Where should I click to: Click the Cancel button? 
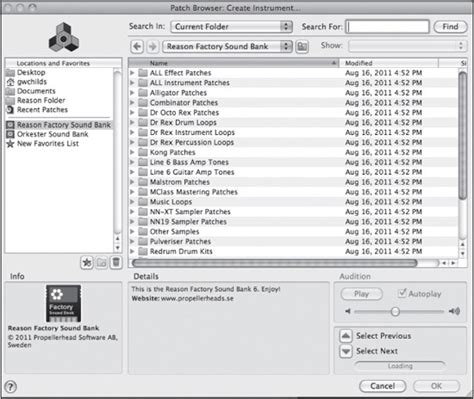(x=382, y=386)
